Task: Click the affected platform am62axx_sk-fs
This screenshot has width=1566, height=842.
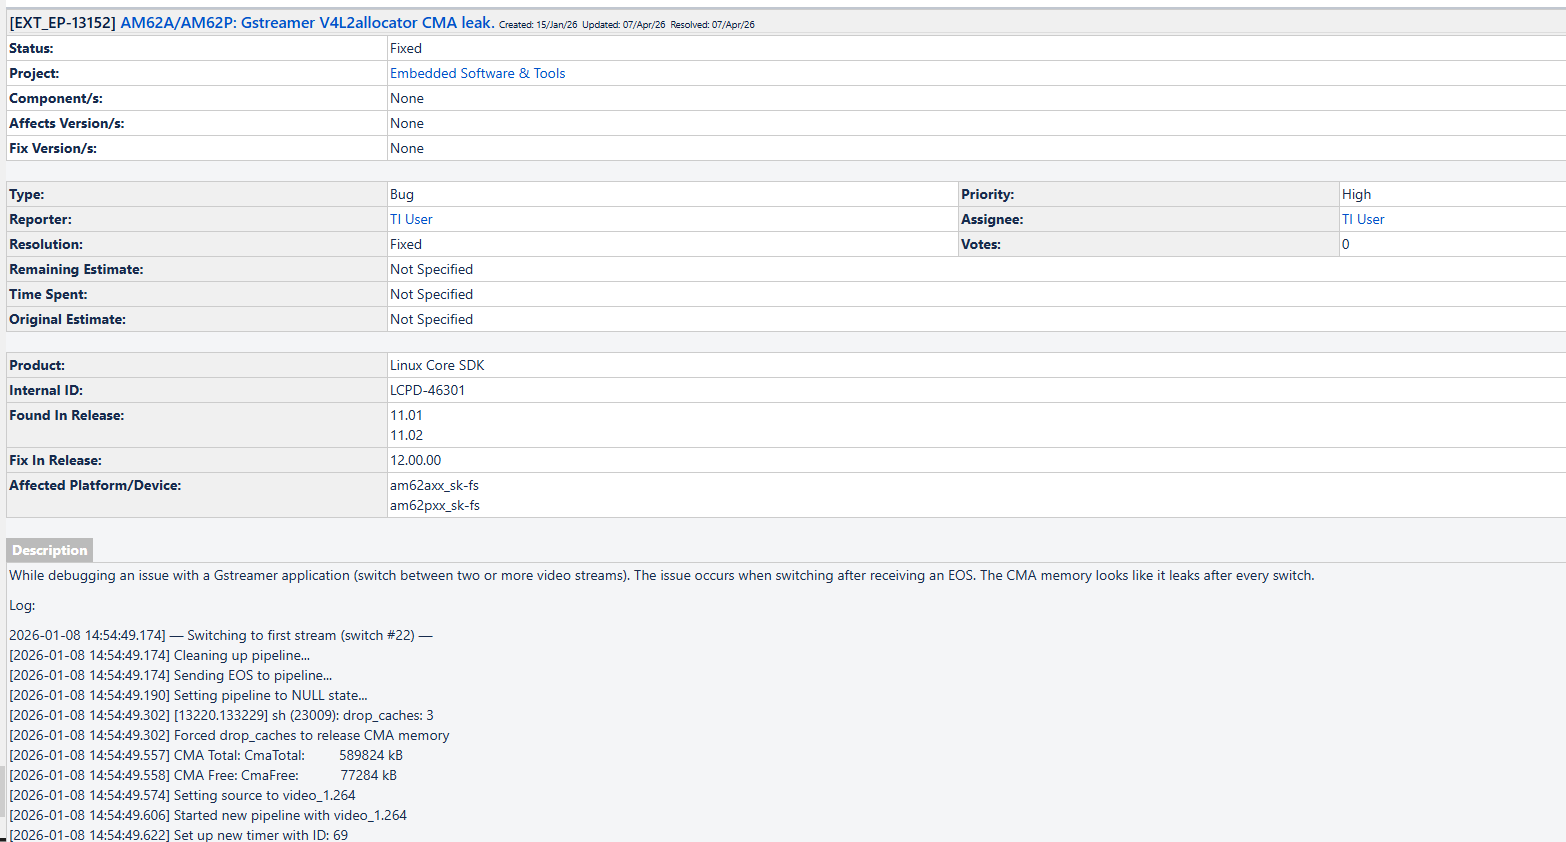Action: (434, 485)
